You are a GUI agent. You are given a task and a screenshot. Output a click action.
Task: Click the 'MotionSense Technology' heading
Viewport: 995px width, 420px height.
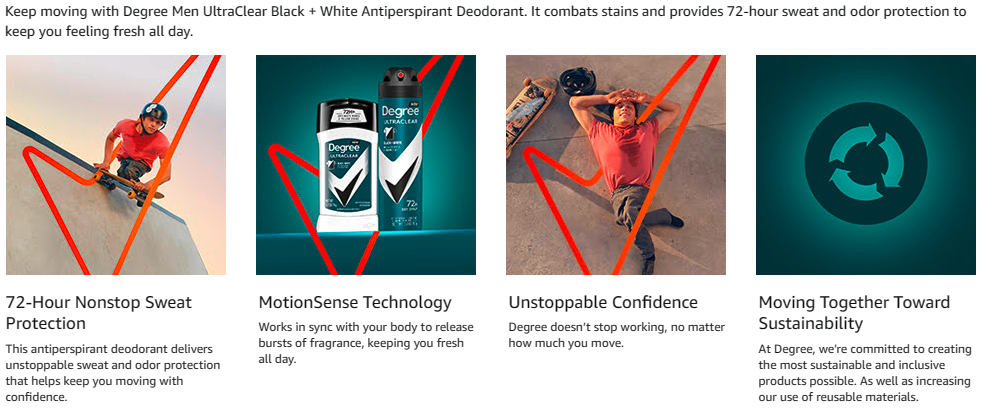355,303
